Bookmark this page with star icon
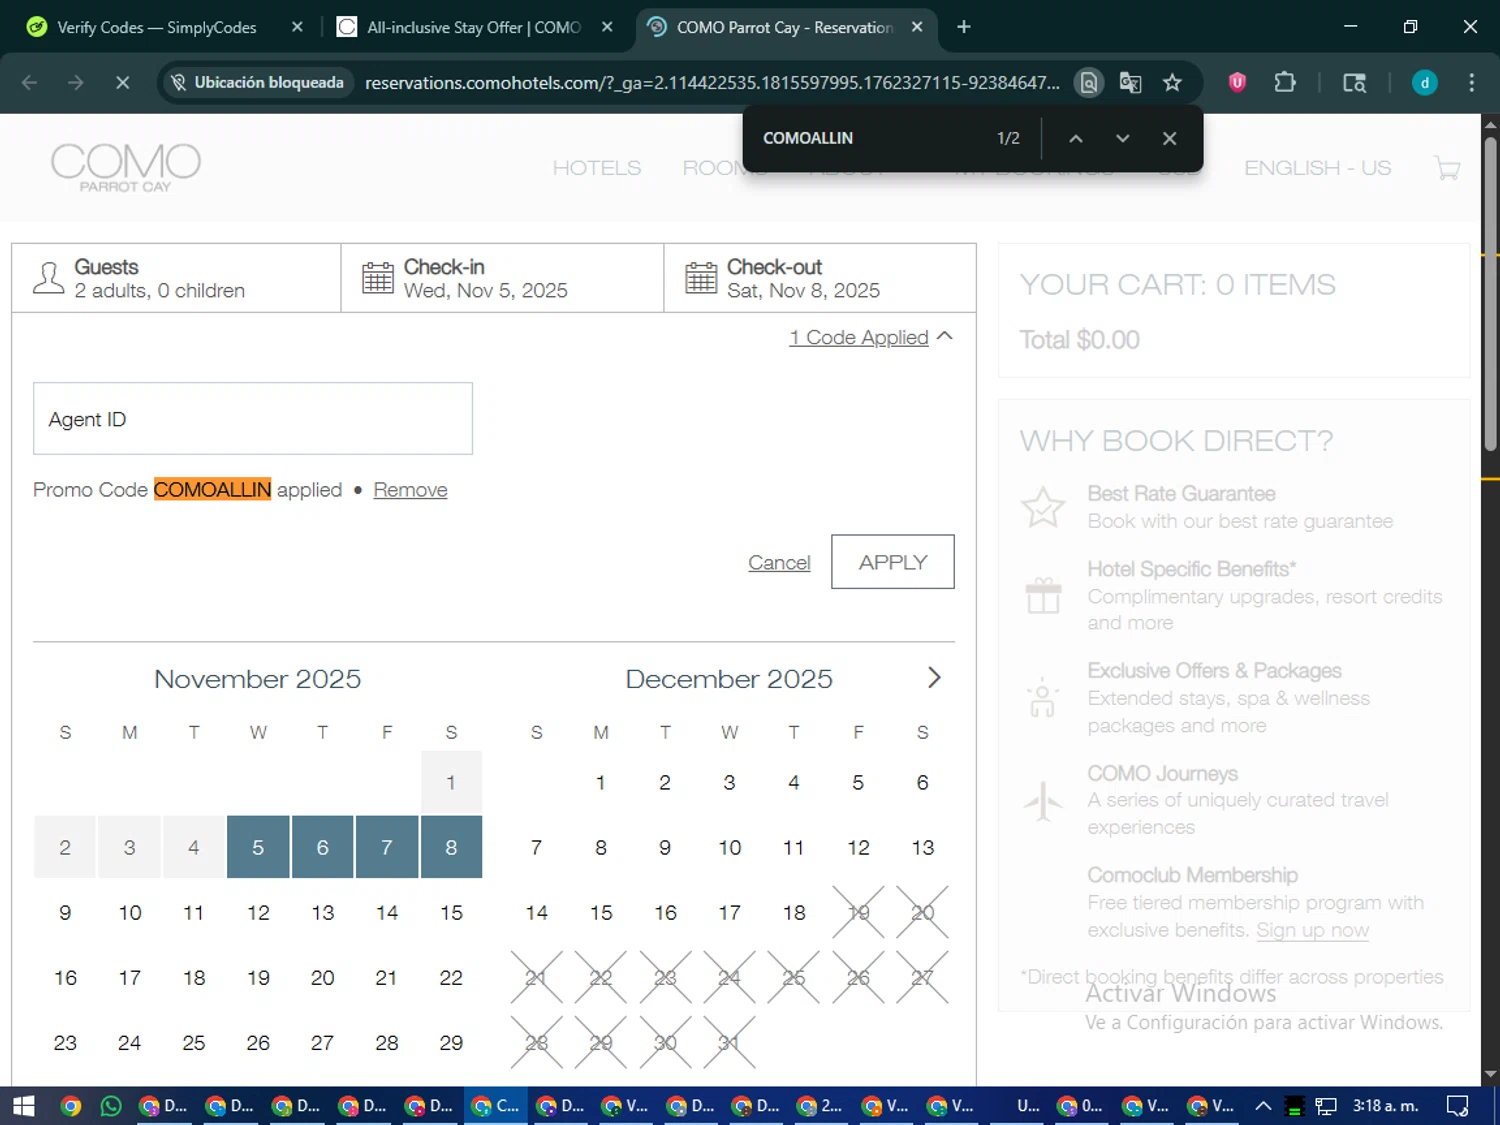Image resolution: width=1500 pixels, height=1125 pixels. (1172, 83)
